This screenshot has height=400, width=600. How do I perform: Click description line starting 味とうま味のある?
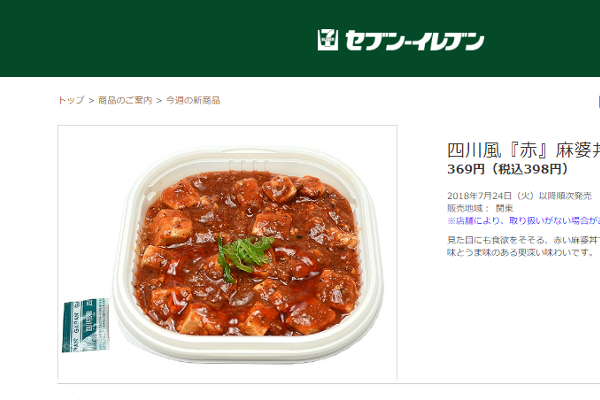[x=520, y=253]
